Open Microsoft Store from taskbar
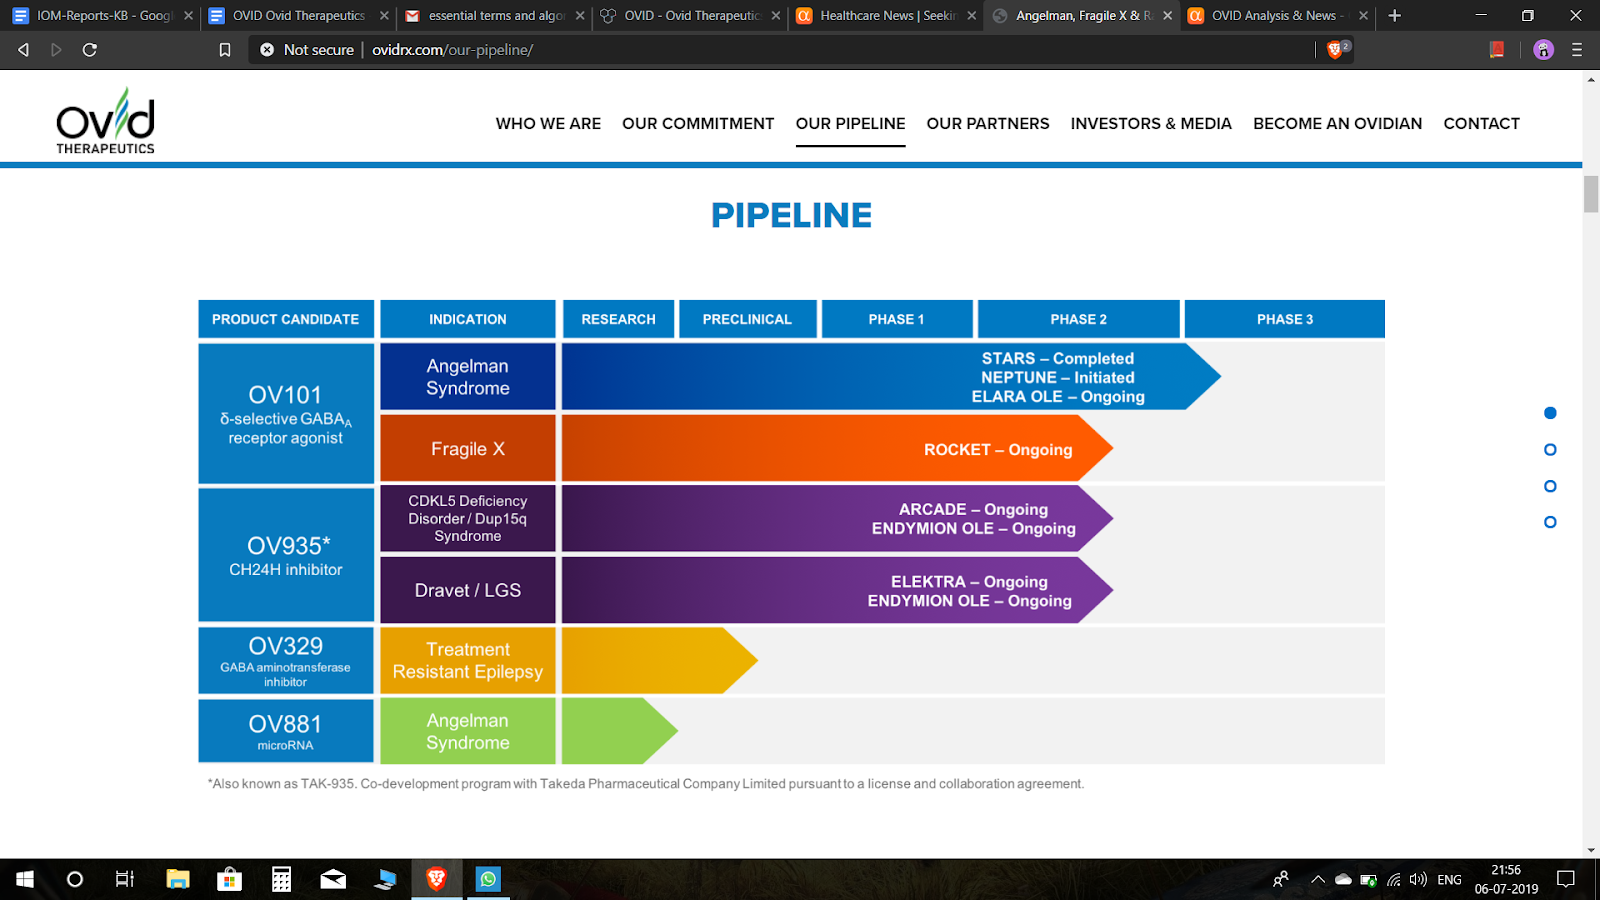Image resolution: width=1600 pixels, height=900 pixels. (230, 879)
